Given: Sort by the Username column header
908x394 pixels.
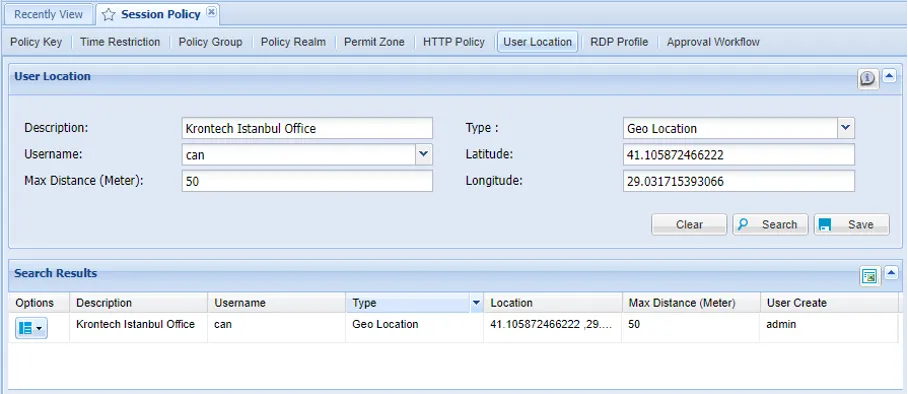Looking at the screenshot, I should click(276, 303).
